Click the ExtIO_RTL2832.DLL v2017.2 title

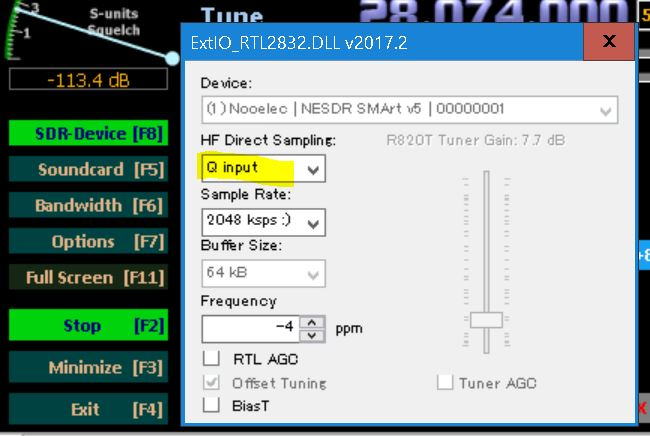tap(299, 43)
